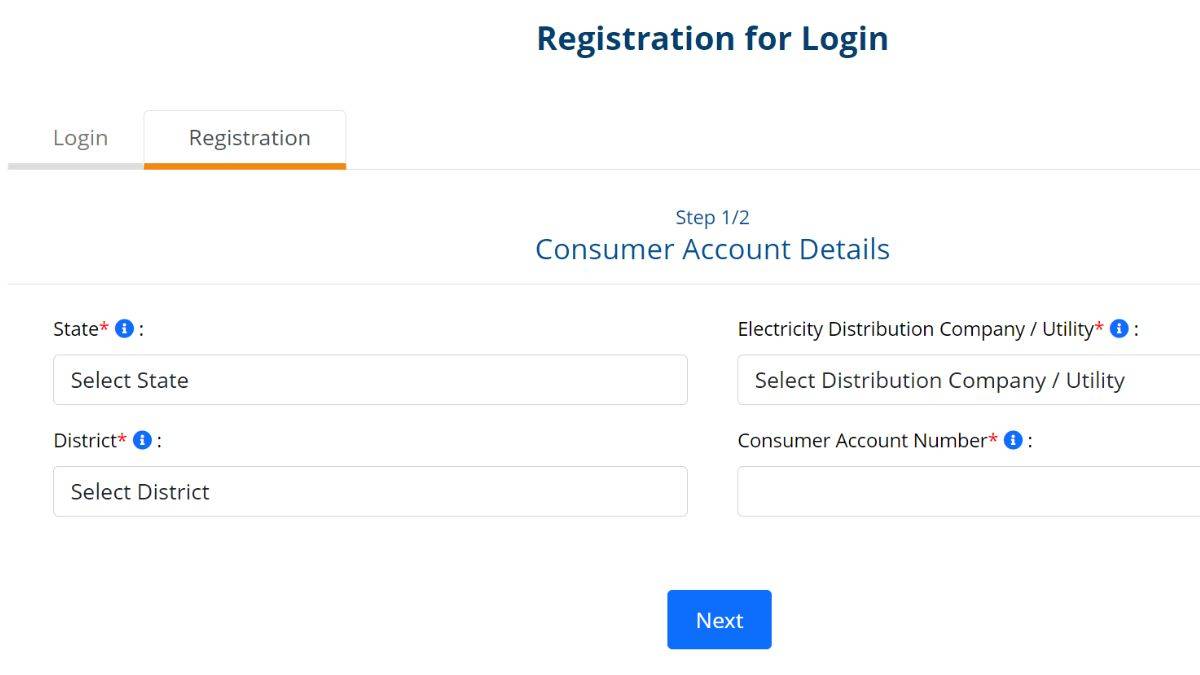Image resolution: width=1200 pixels, height=675 pixels.
Task: Click the red asterisk beside Consumer Account Number
Action: [x=995, y=436]
